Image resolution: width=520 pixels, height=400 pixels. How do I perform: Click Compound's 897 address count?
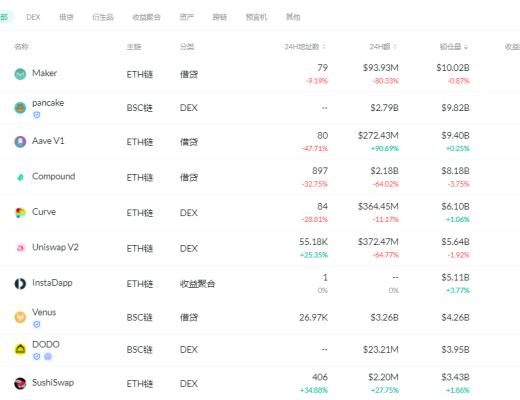(320, 171)
